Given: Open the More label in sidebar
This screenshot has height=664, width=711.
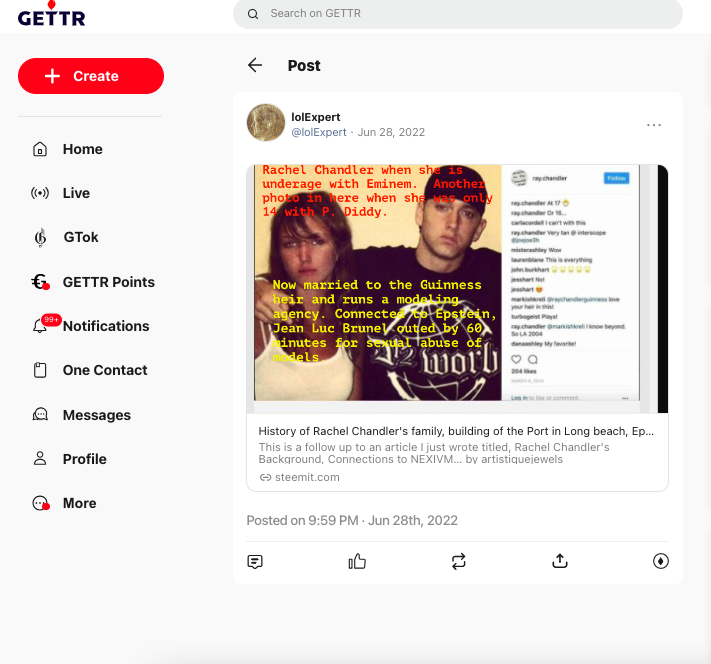Looking at the screenshot, I should (80, 503).
